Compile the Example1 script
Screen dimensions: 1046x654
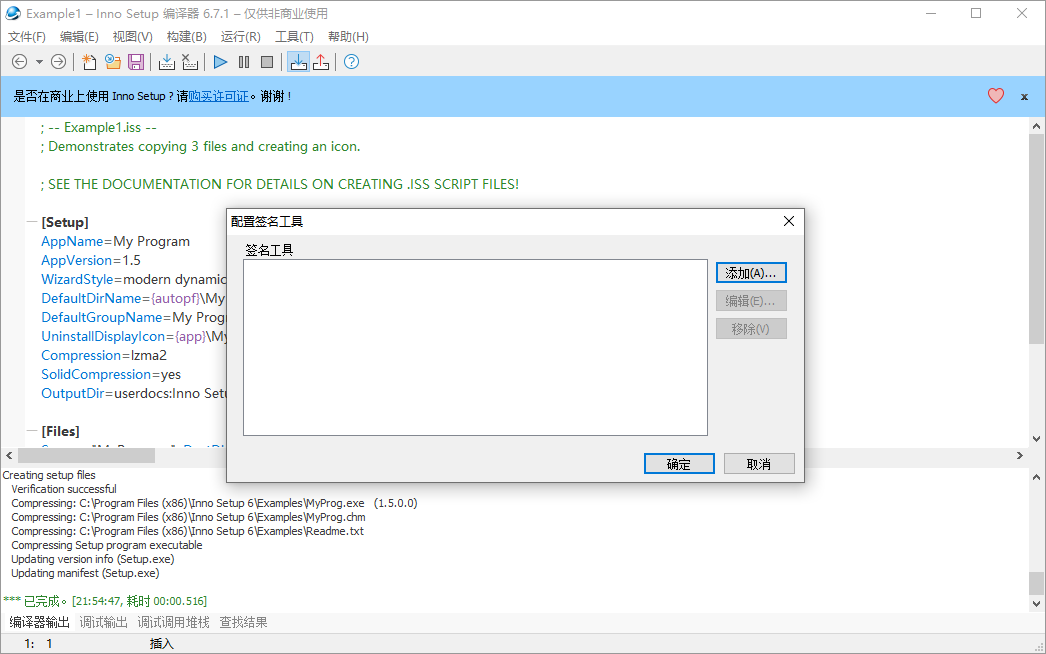coord(166,61)
